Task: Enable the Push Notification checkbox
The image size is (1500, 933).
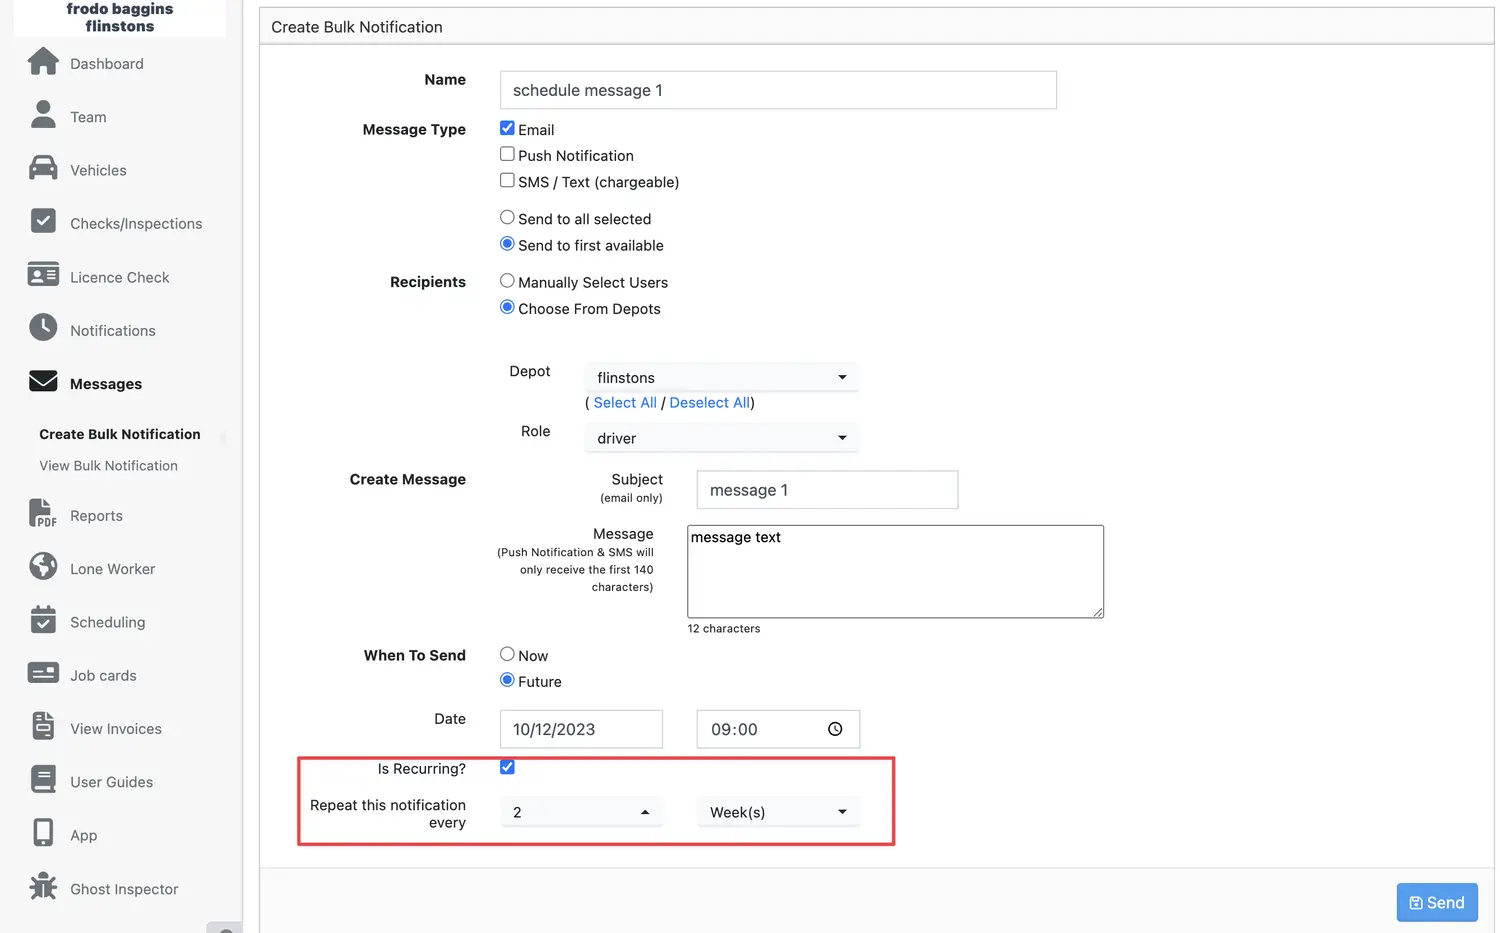Action: [507, 154]
